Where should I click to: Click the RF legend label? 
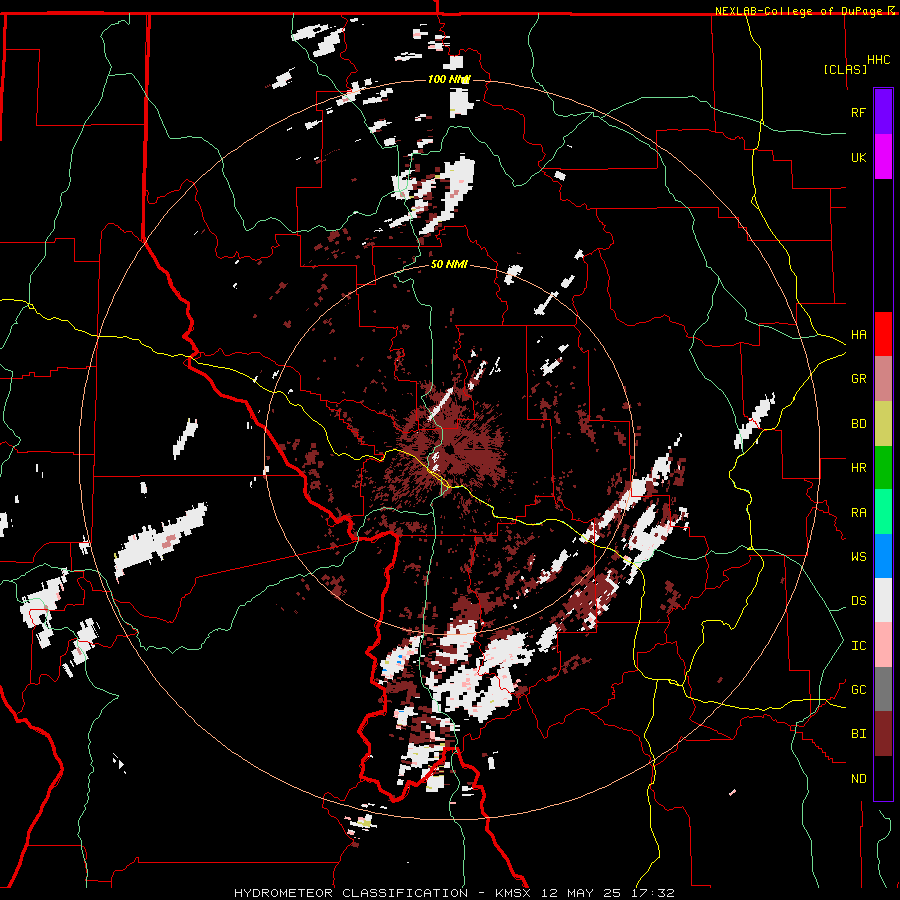point(859,112)
